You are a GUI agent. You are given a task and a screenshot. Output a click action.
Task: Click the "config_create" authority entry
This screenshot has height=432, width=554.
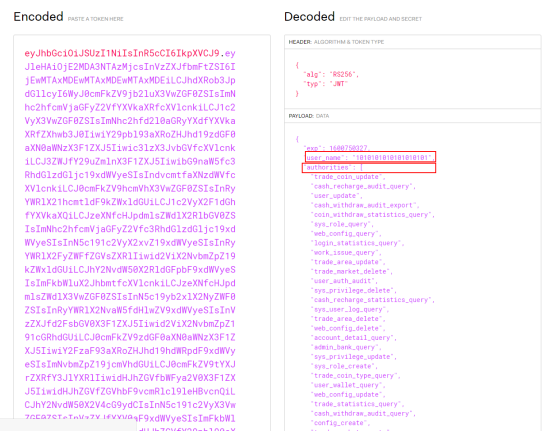340,423
